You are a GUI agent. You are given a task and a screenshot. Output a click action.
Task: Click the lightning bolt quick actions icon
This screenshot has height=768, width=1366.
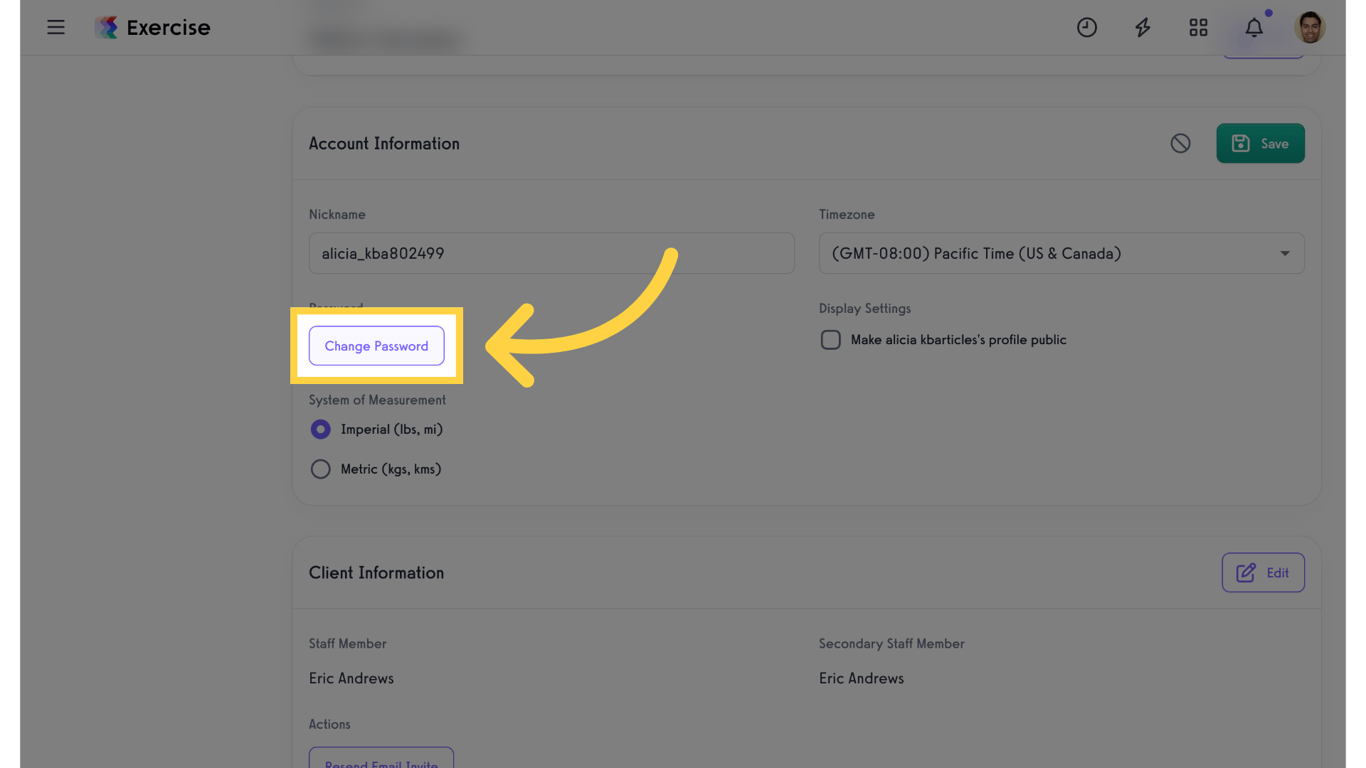[1142, 27]
